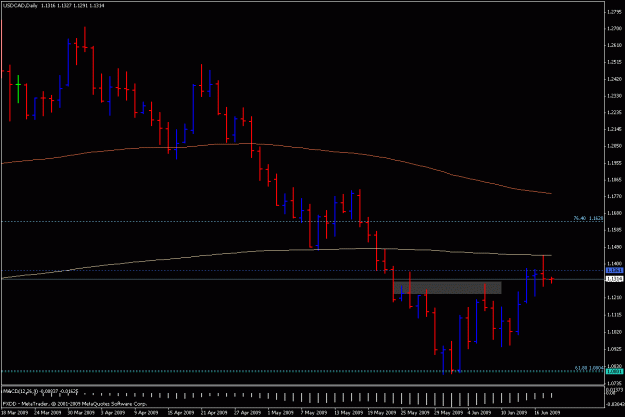The width and height of the screenshot is (625, 417).
Task: Click the 30 Mar 2009 date label
Action: click(81, 413)
